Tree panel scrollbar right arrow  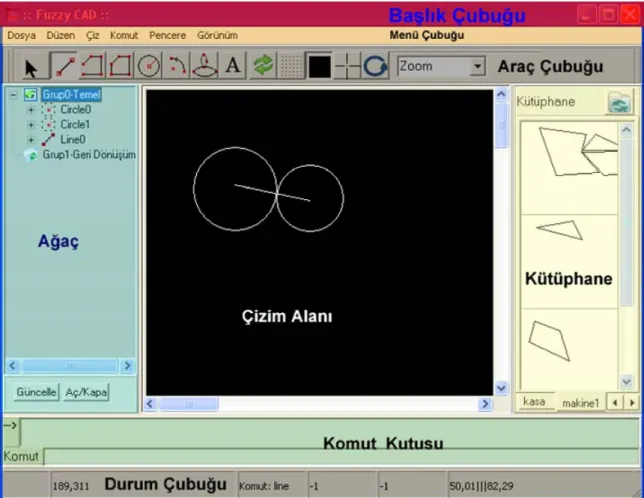(x=127, y=365)
